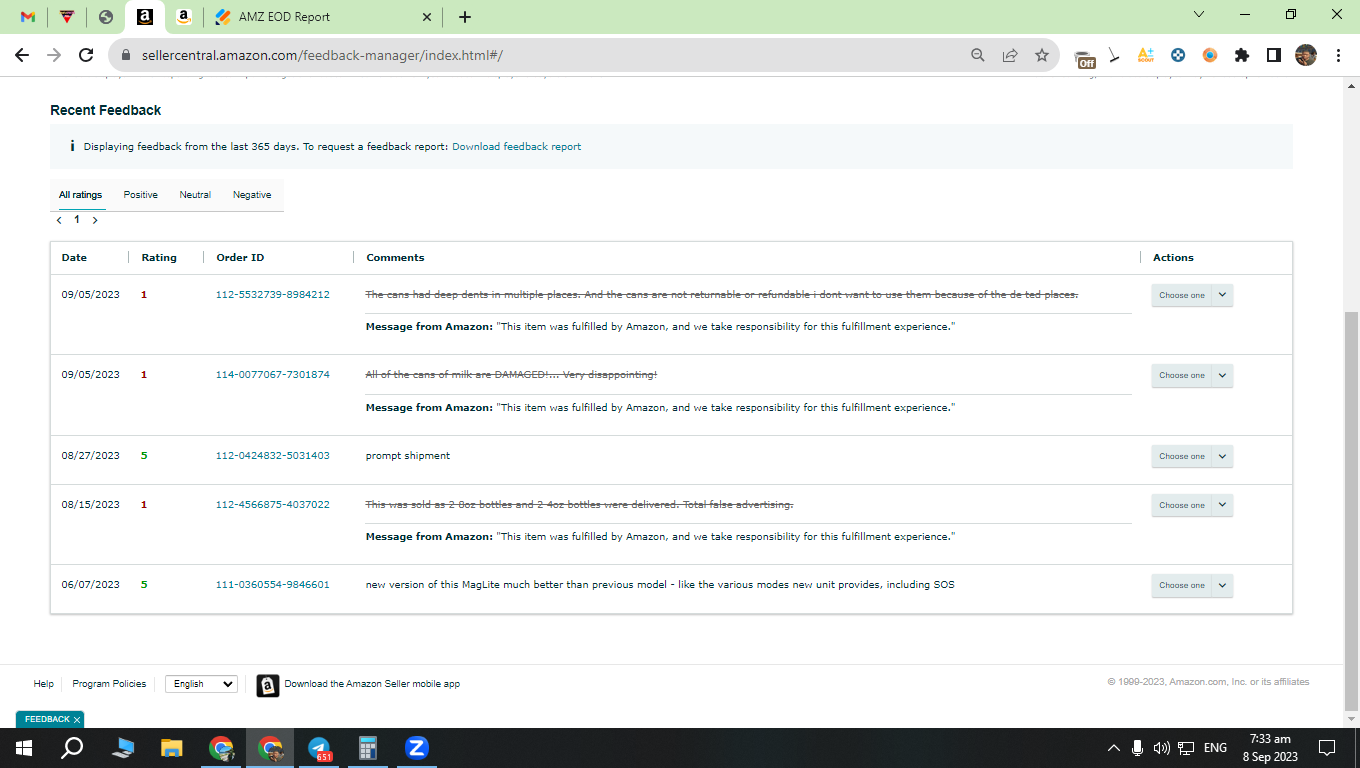This screenshot has height=768, width=1360.
Task: Select the All ratings tab
Action: point(80,195)
